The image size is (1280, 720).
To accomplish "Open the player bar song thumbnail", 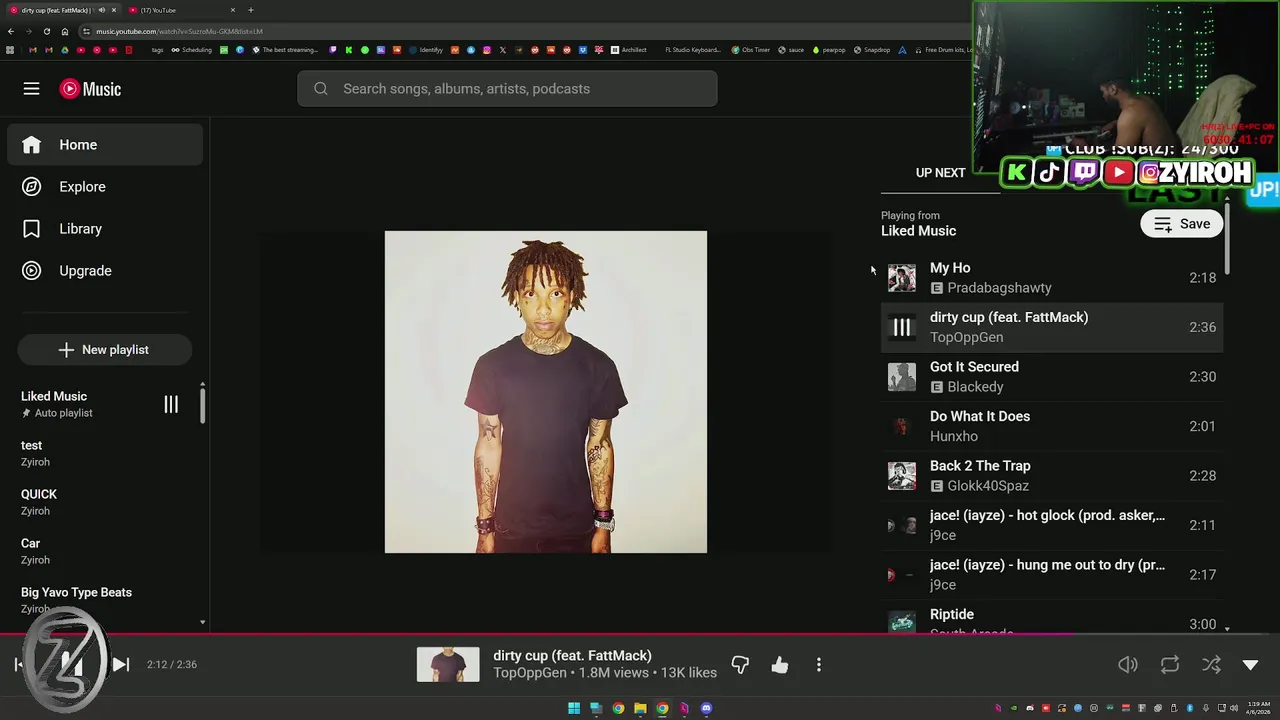I will coord(448,665).
